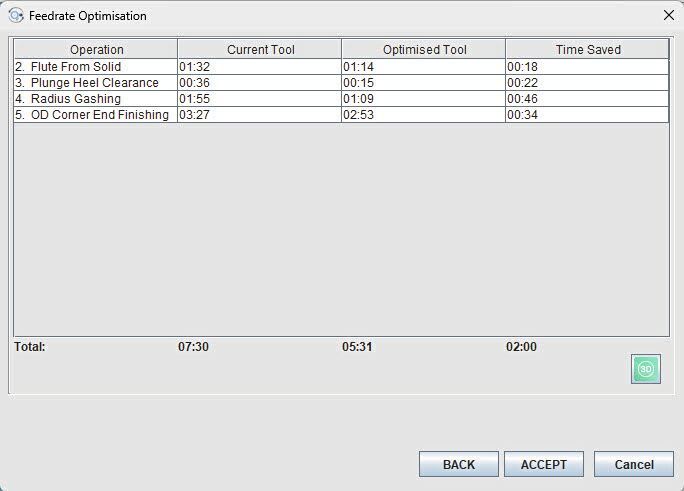Click current tool time 03:27

195,115
